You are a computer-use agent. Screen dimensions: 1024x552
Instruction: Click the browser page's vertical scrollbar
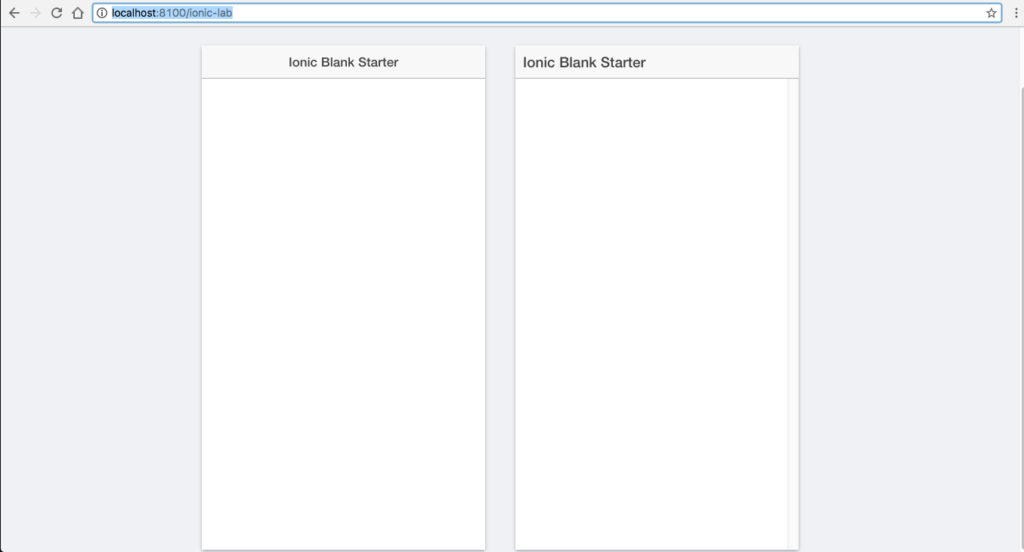point(1020,300)
